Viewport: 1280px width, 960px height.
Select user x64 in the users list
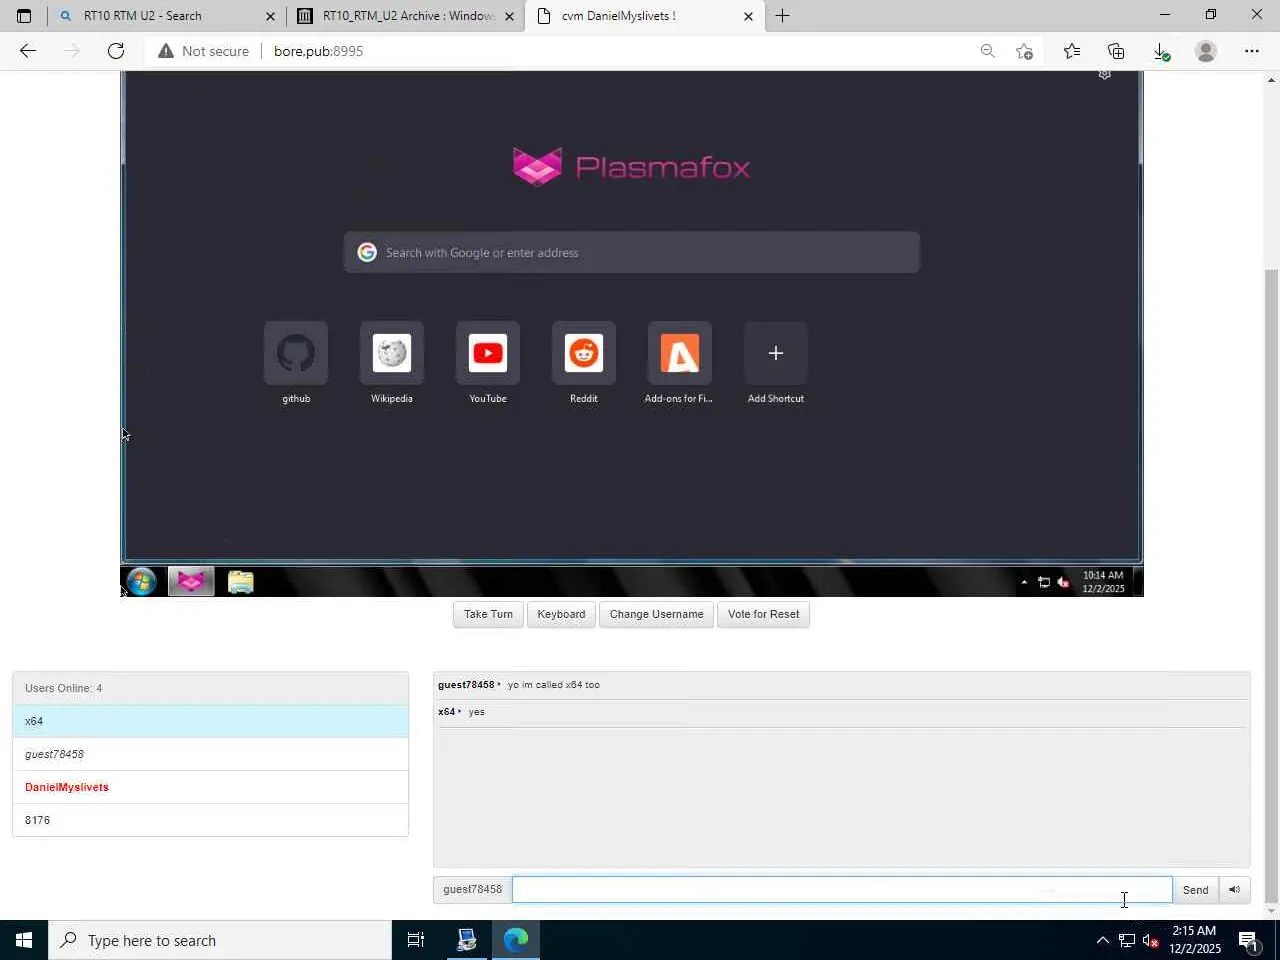(210, 721)
